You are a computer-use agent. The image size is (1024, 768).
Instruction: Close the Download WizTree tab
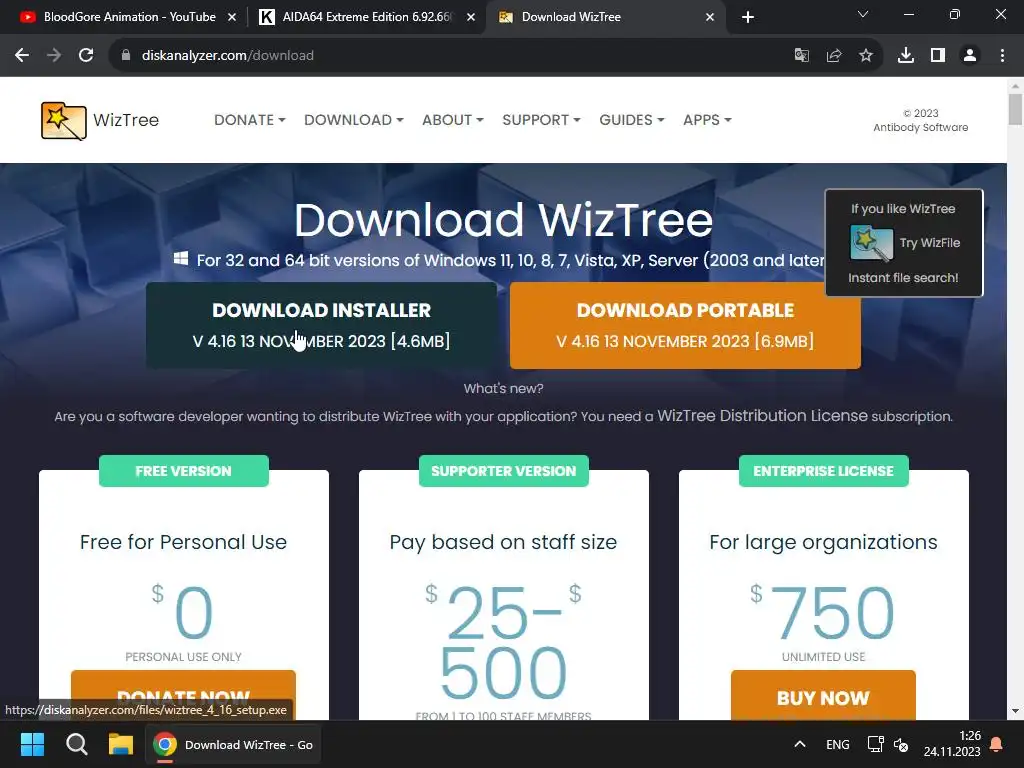pos(710,17)
